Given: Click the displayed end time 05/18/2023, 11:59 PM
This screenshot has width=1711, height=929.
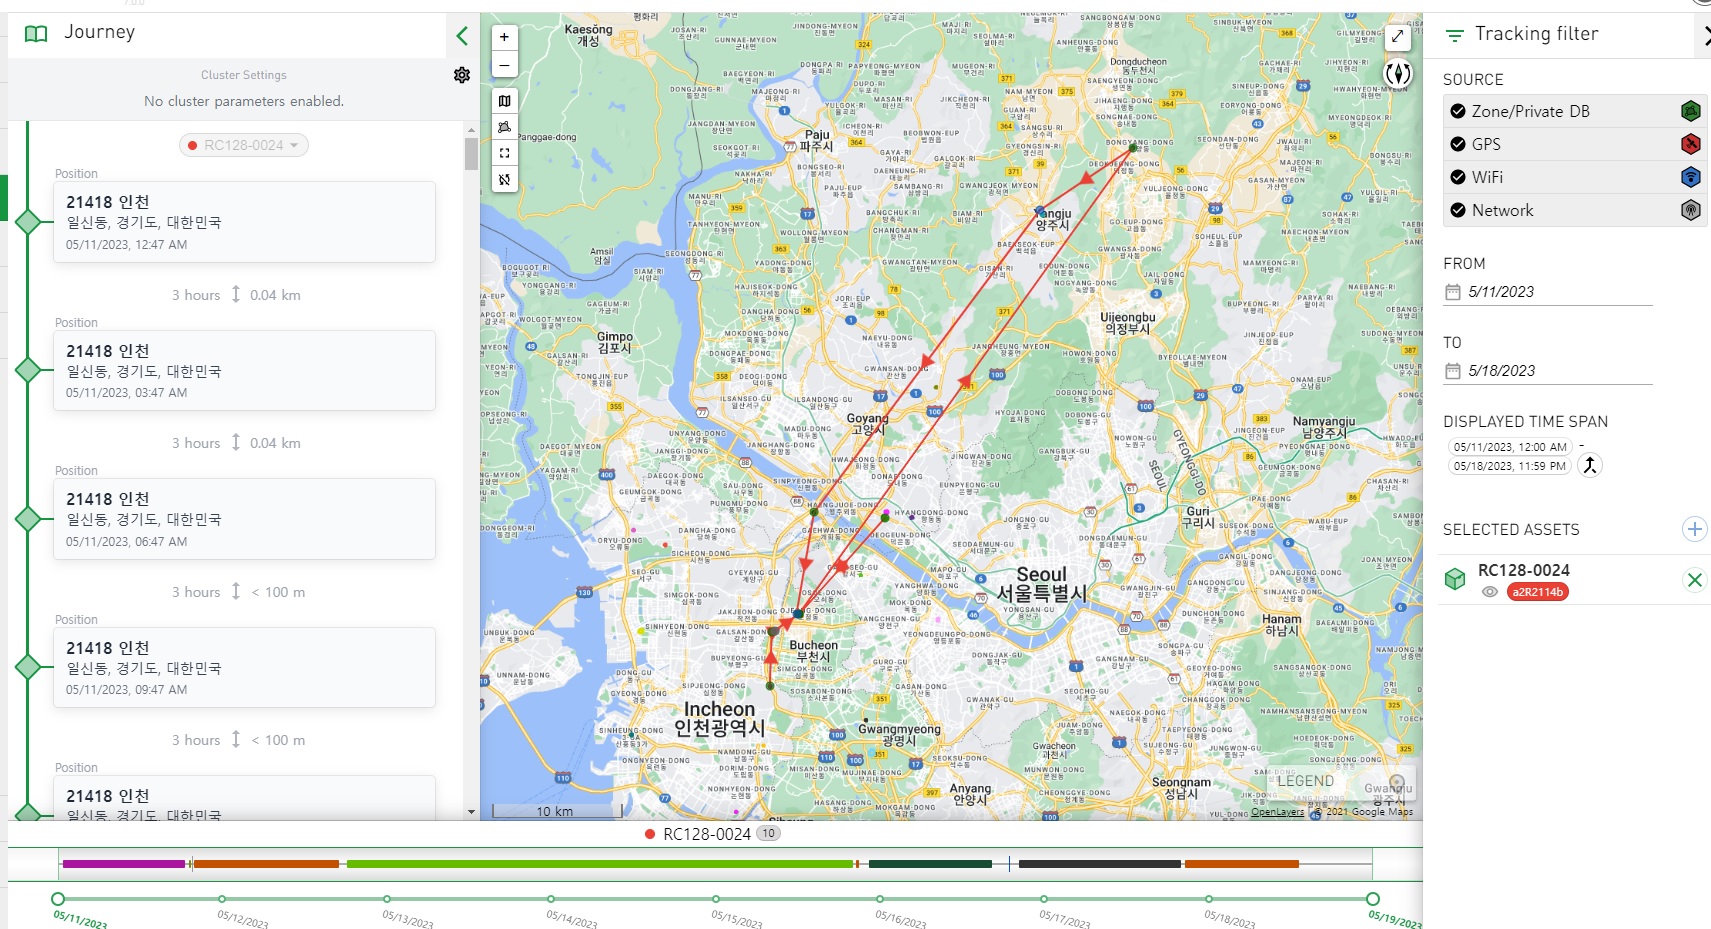Looking at the screenshot, I should [x=1509, y=466].
